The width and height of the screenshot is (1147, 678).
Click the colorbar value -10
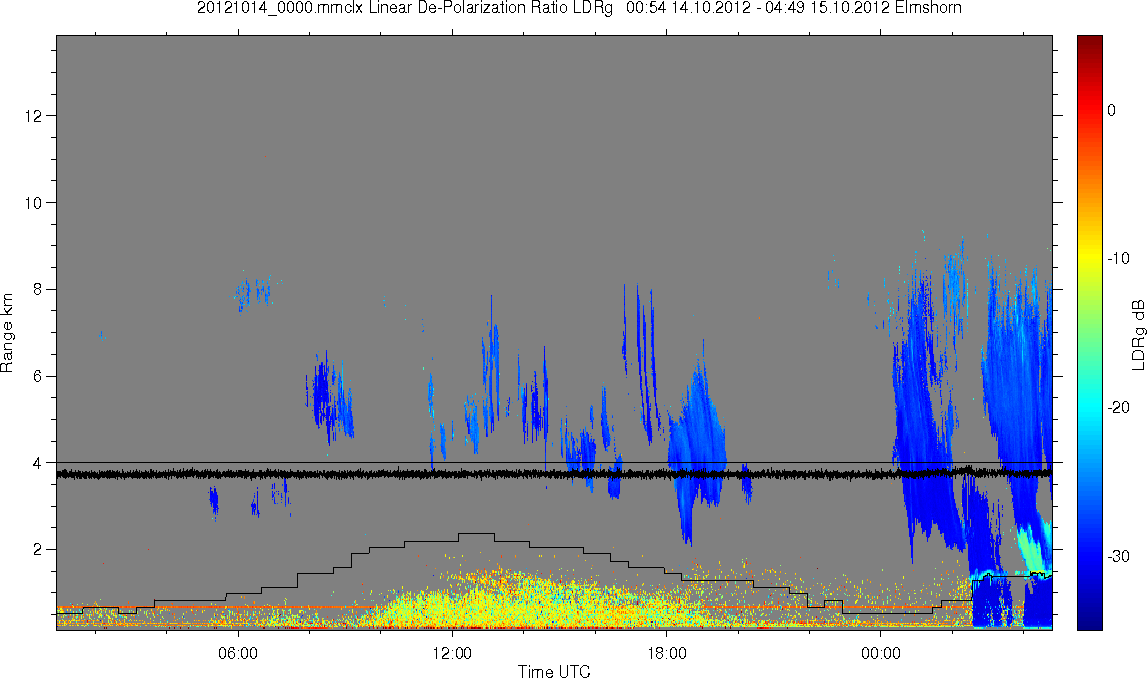point(1118,258)
